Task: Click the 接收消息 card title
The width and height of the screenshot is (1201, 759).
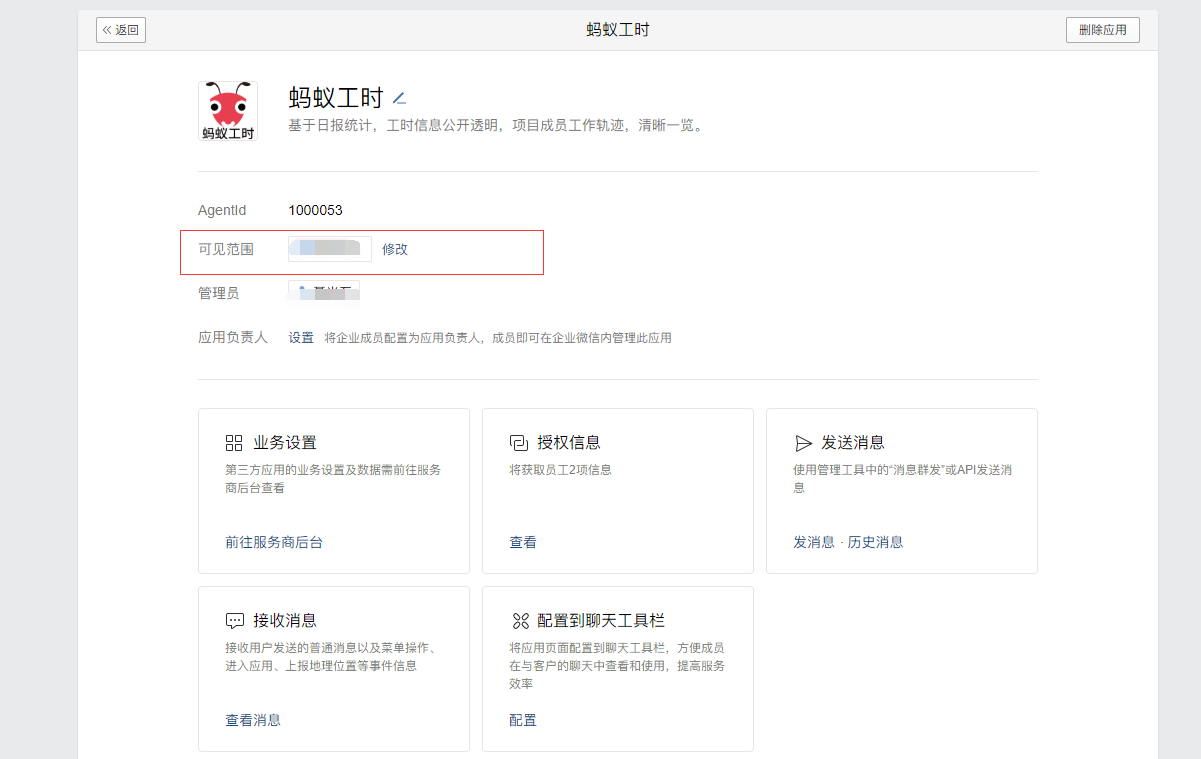Action: tap(285, 621)
